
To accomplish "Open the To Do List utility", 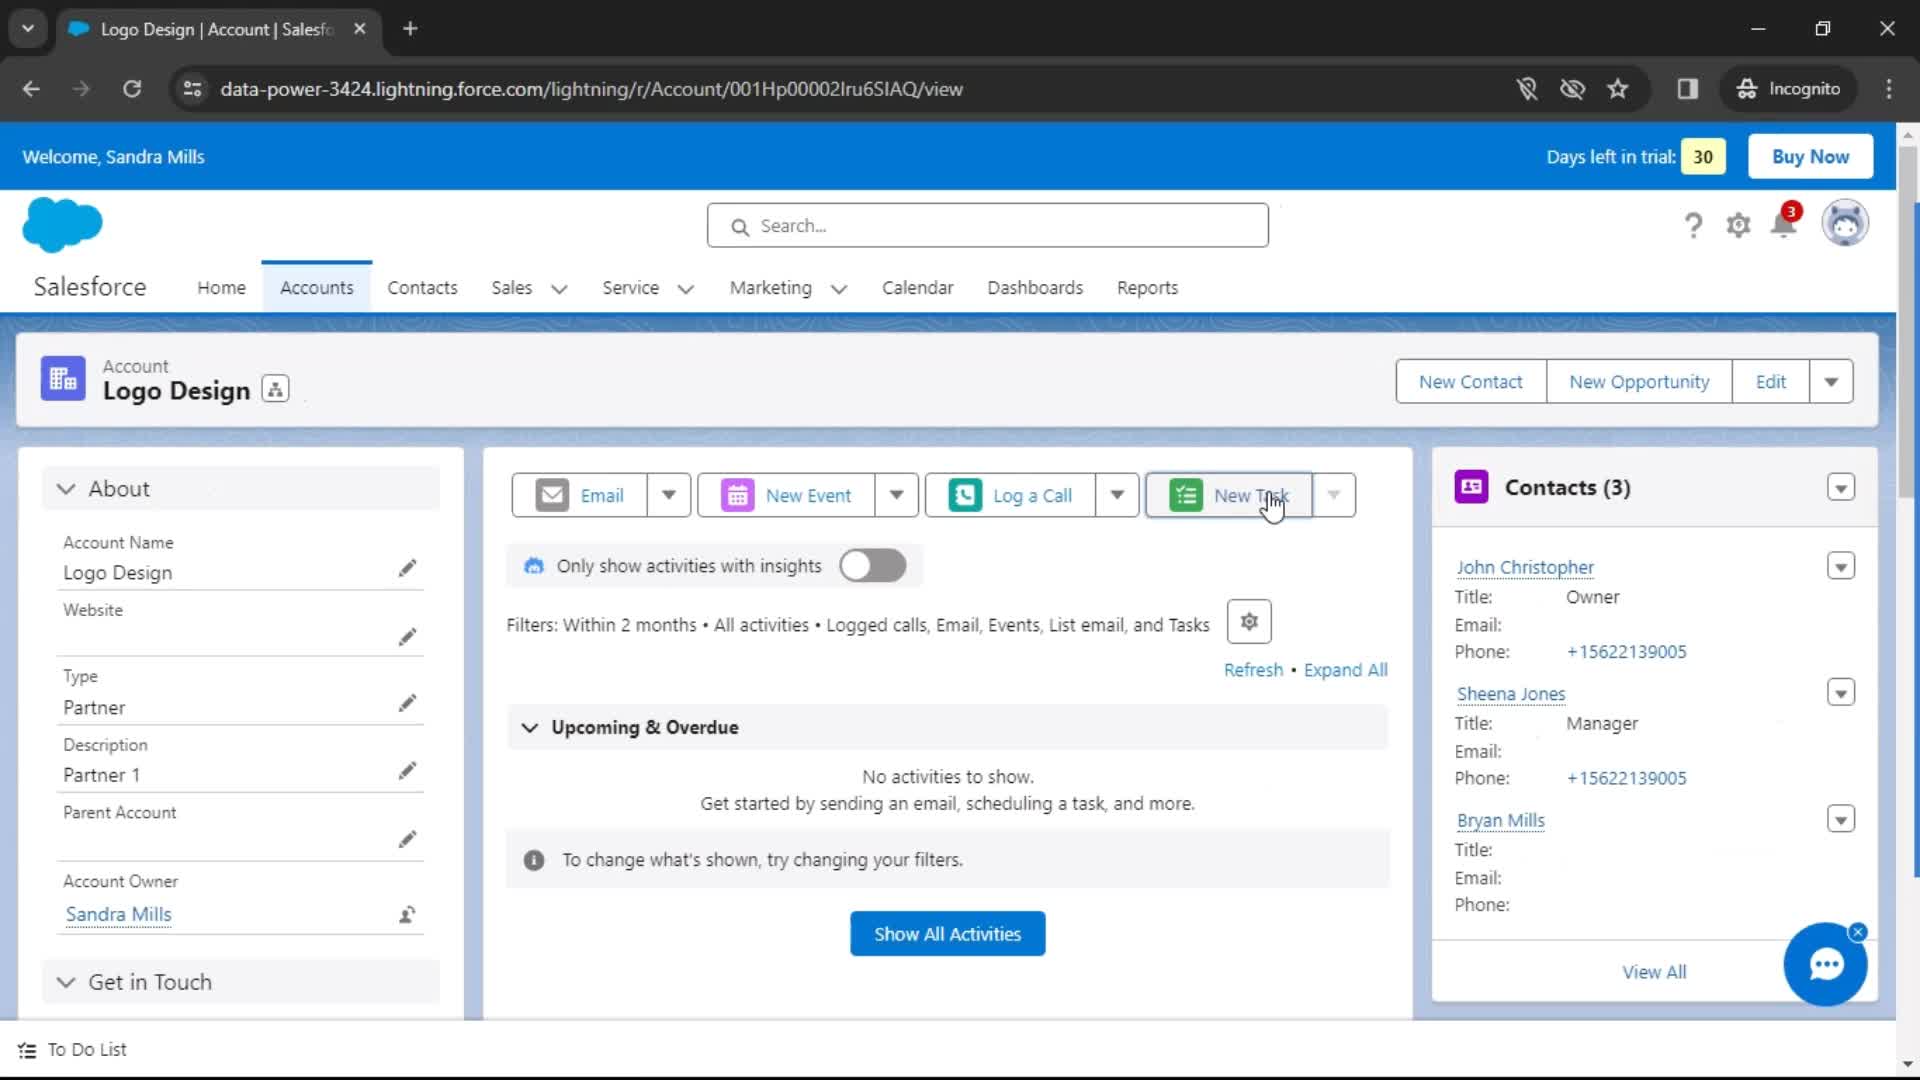I will coord(72,1049).
